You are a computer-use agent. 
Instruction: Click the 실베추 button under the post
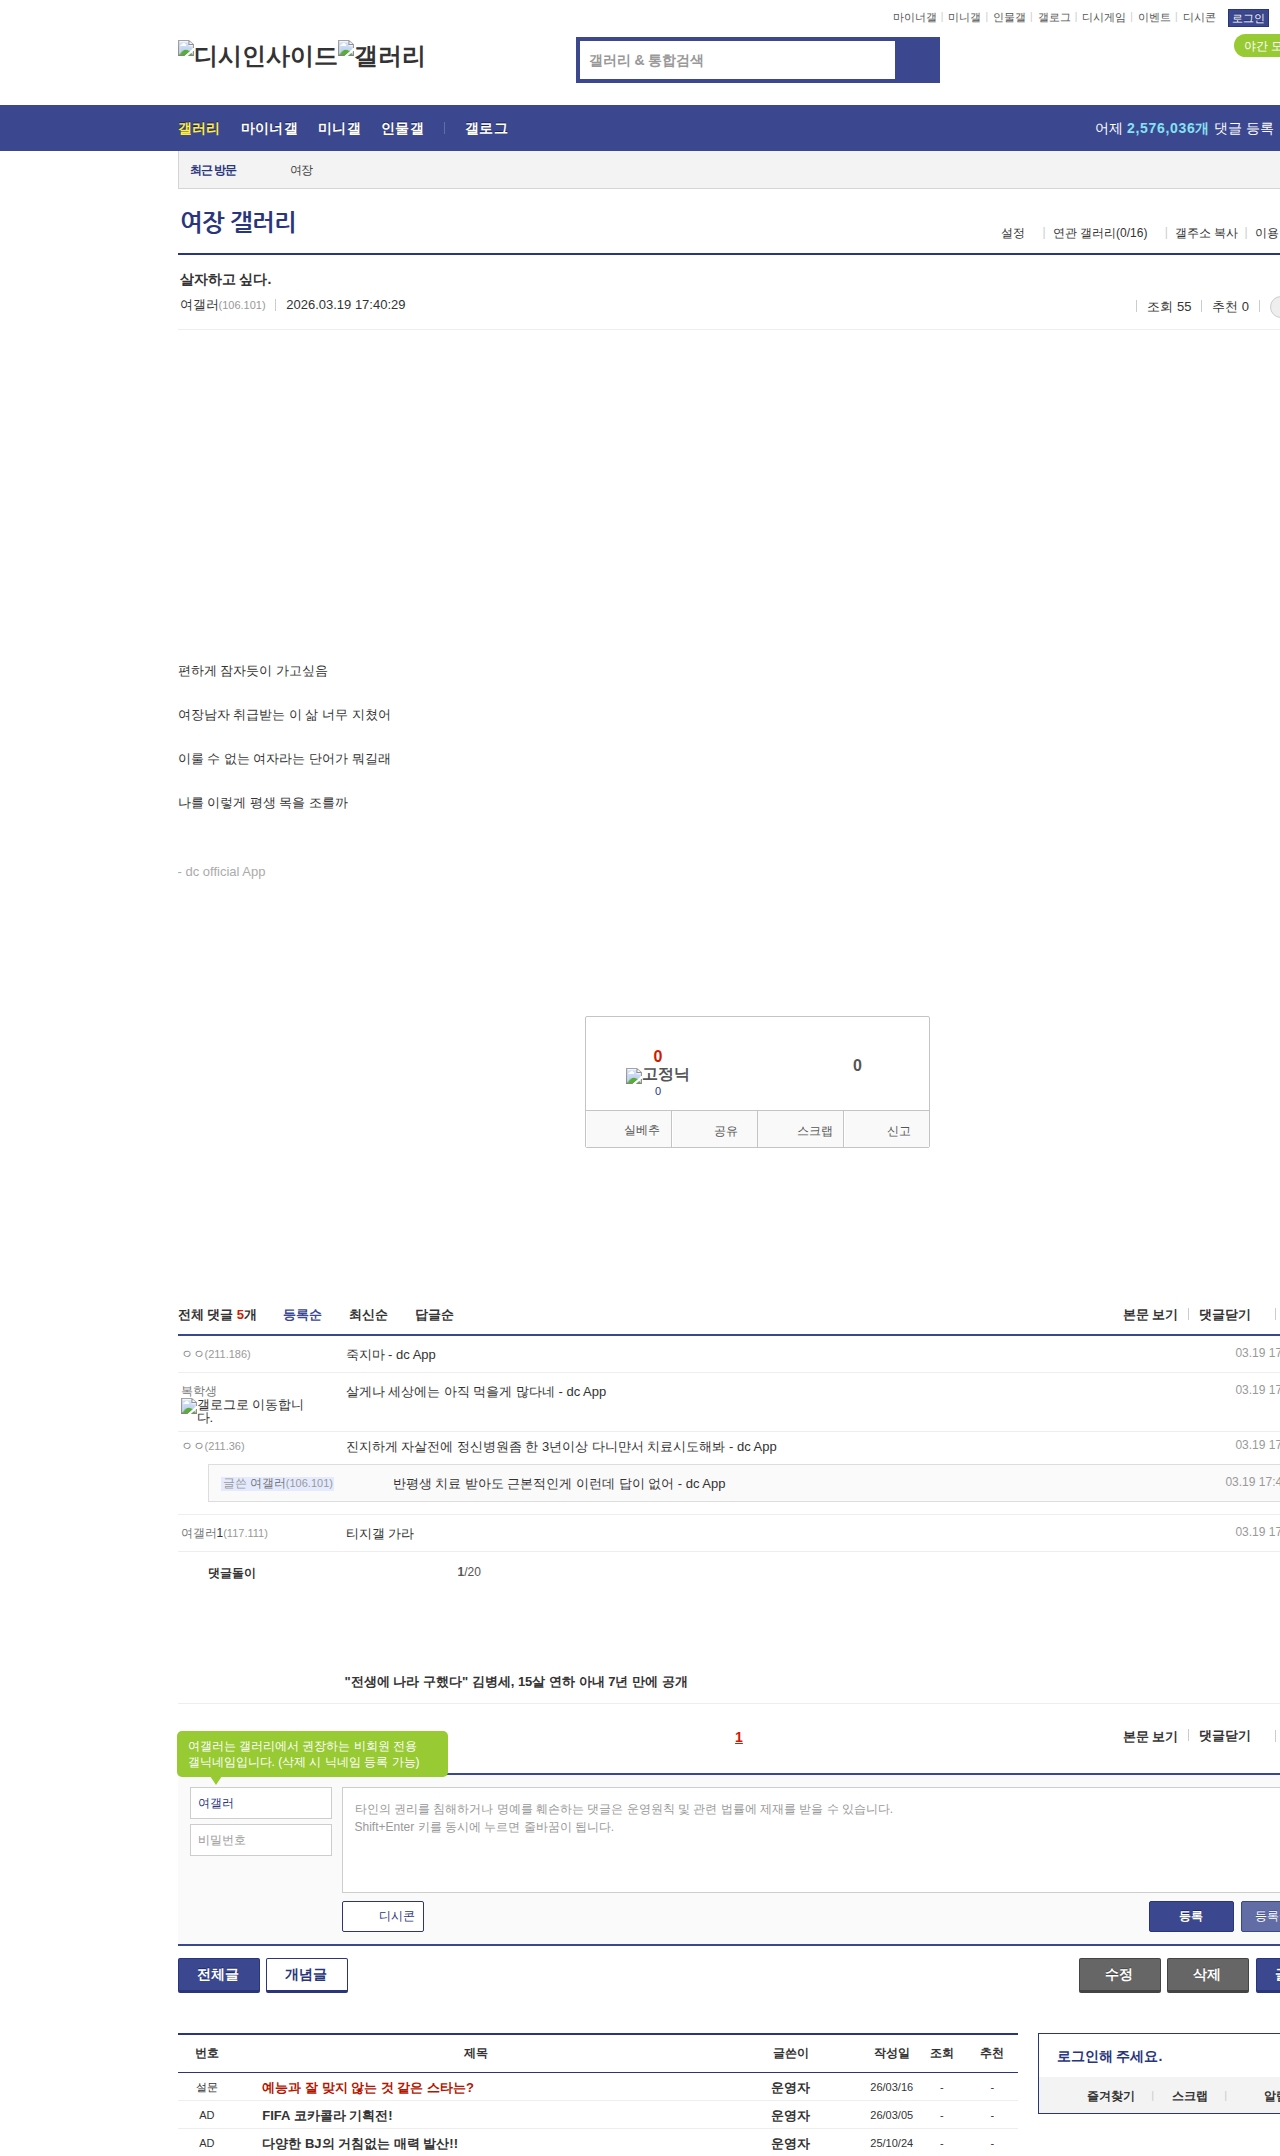click(641, 1130)
